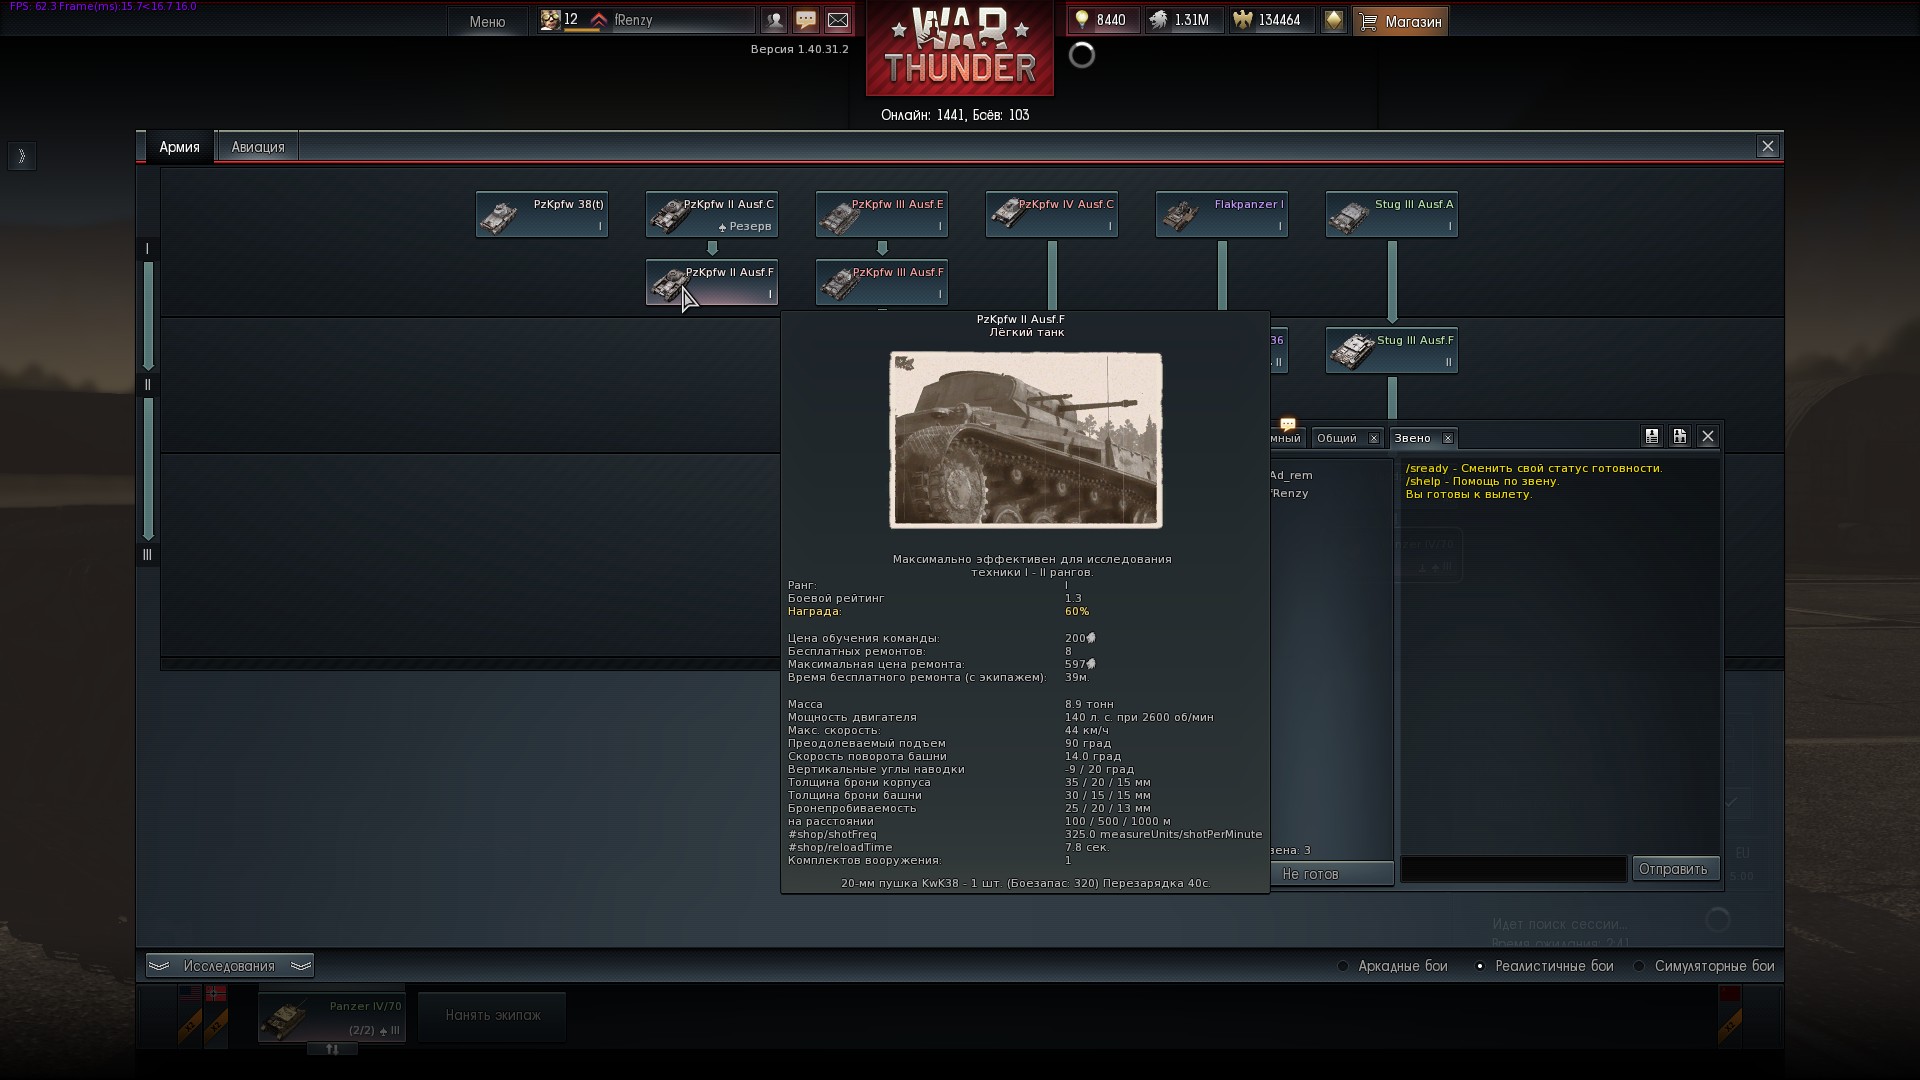Select the USA flag nation
The height and width of the screenshot is (1080, 1920).
coord(189,993)
